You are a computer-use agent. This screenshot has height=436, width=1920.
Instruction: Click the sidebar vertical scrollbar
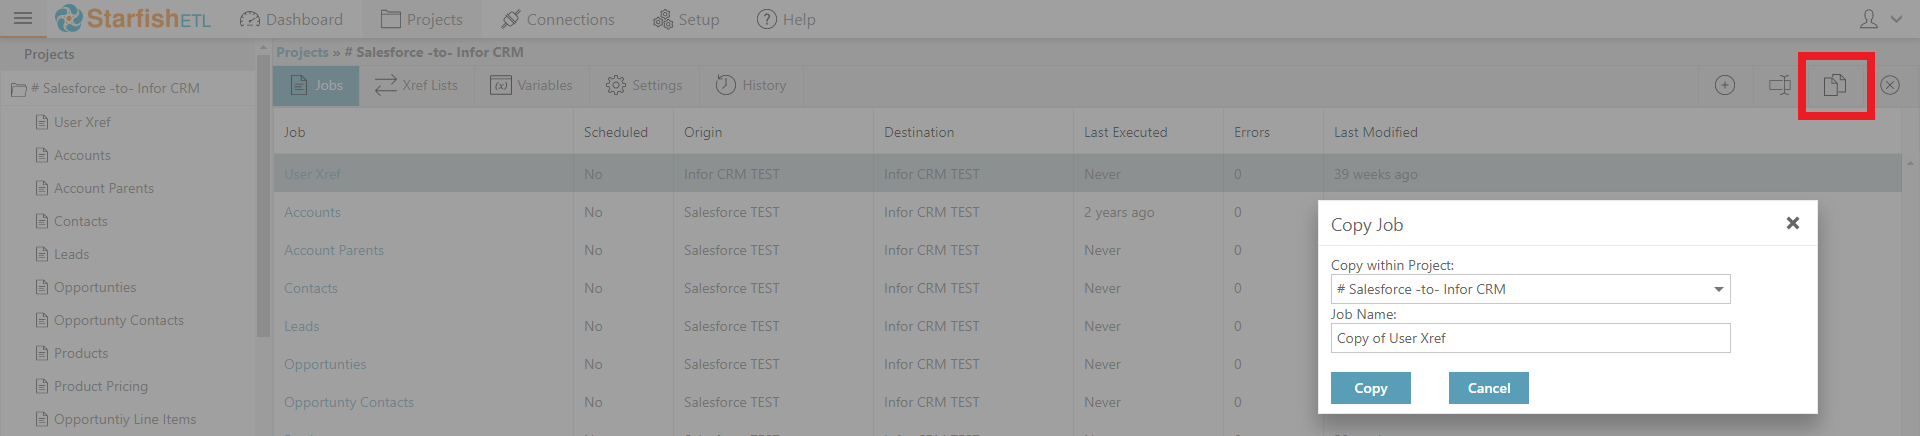263,200
